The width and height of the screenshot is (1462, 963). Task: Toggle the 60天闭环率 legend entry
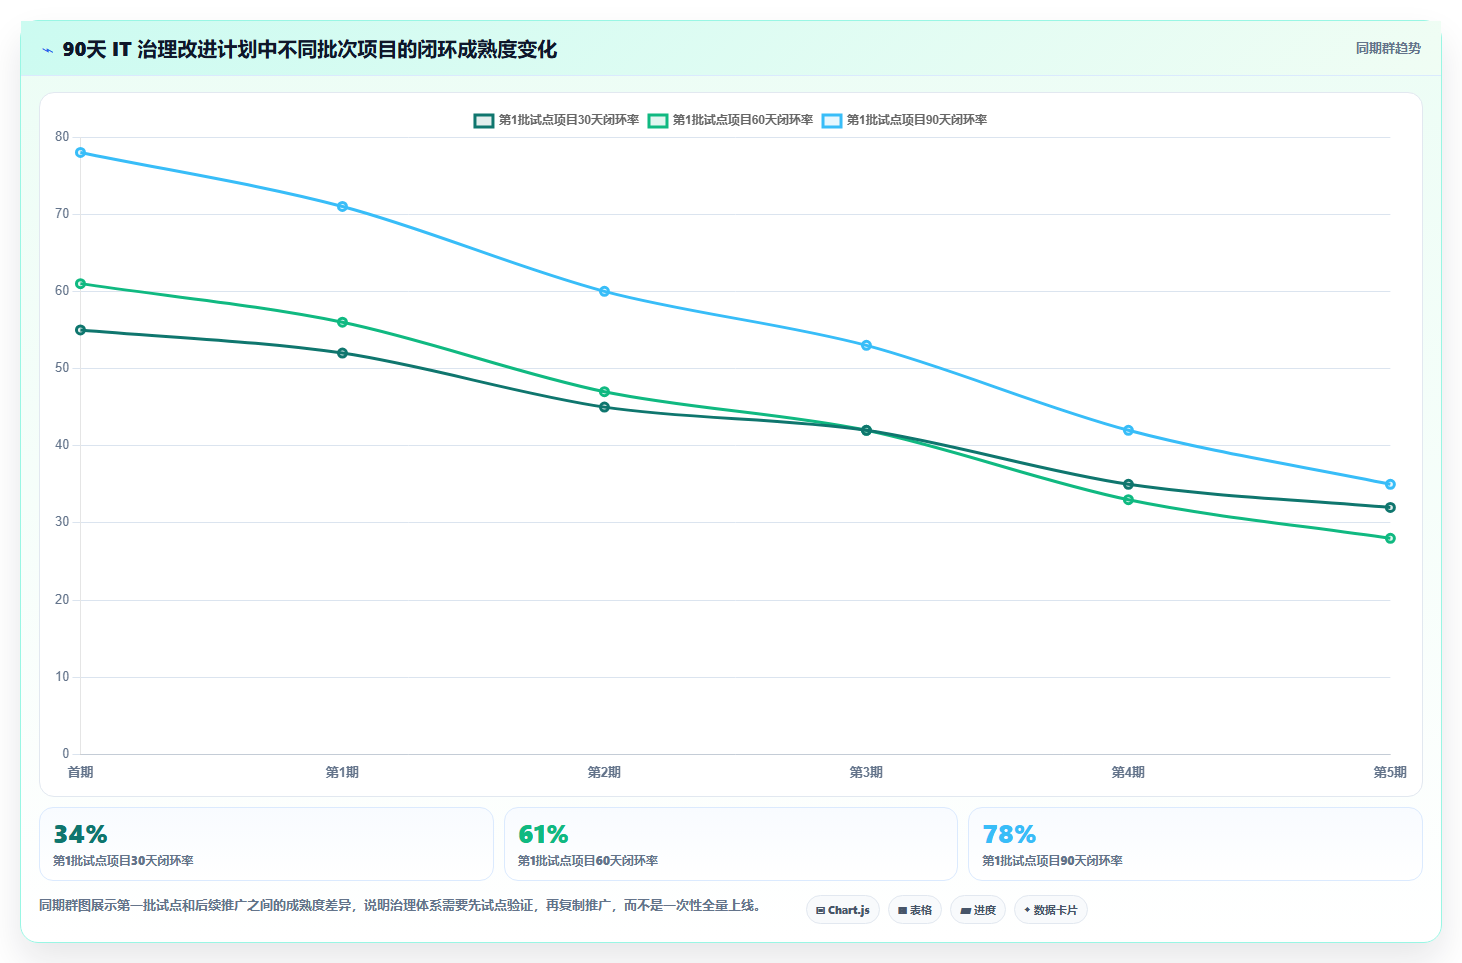click(730, 120)
